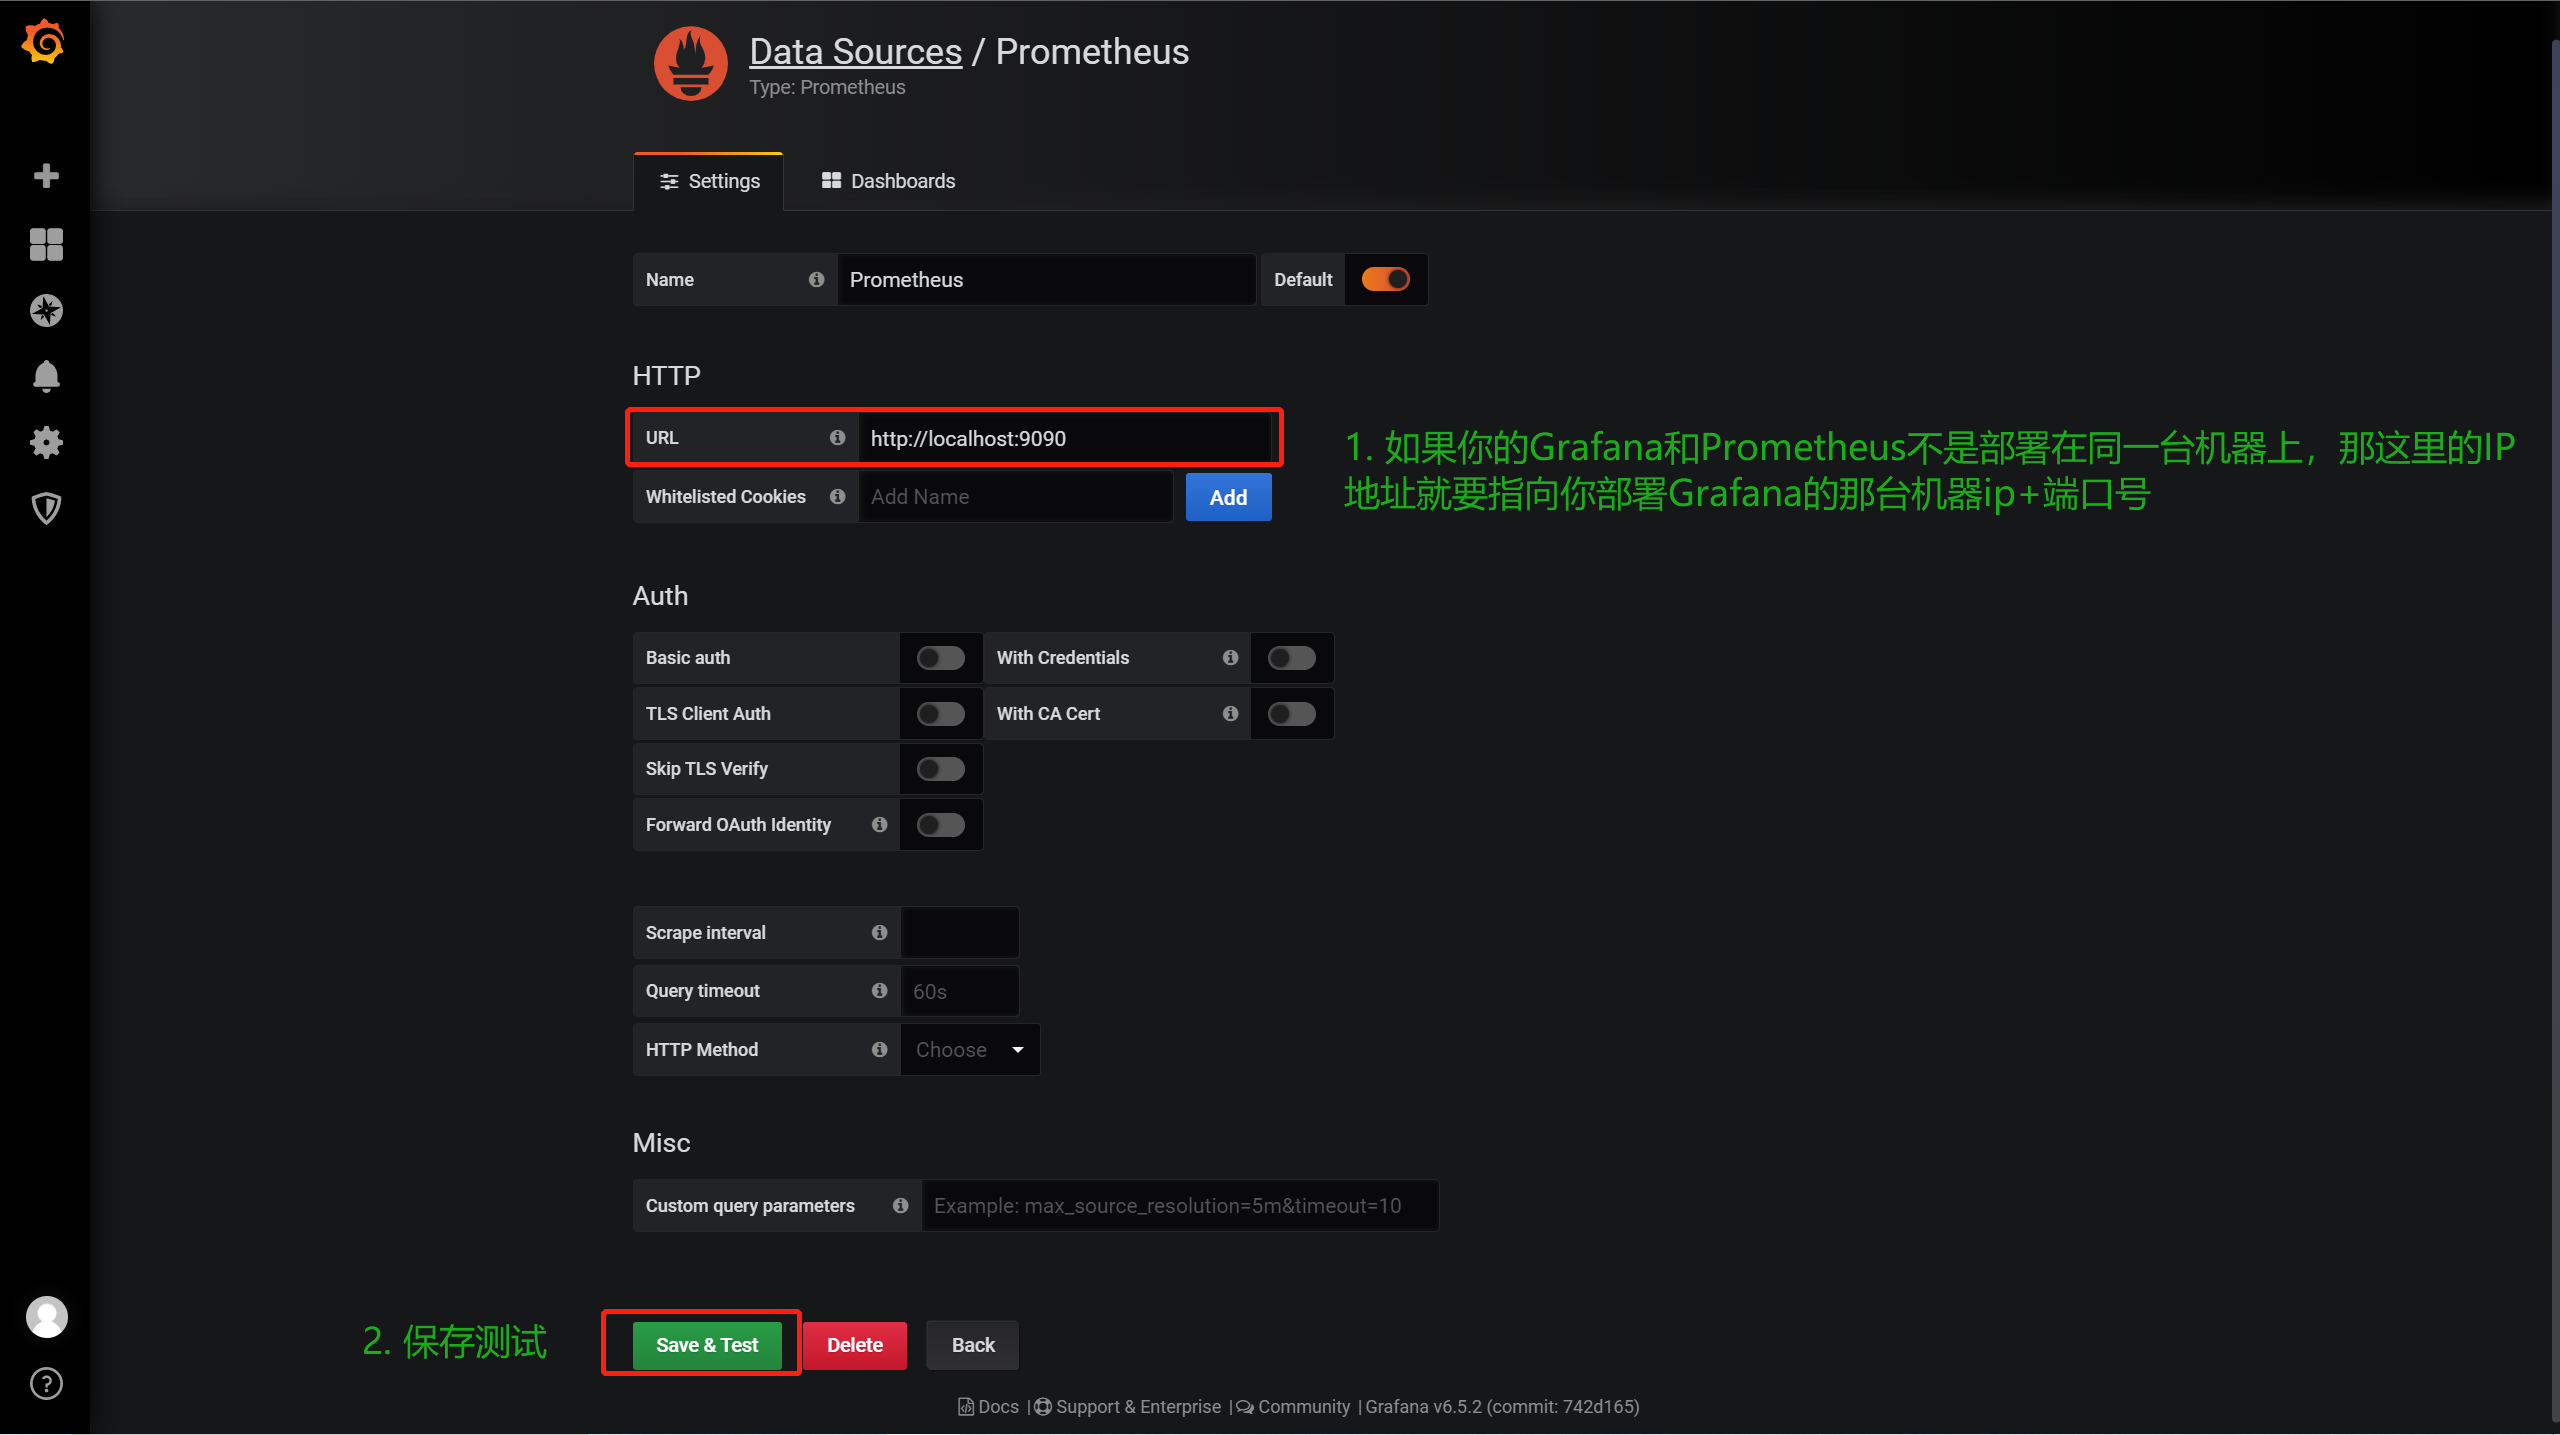The height and width of the screenshot is (1435, 2560).
Task: Click the Grafana logo home icon
Action: coord(44,42)
